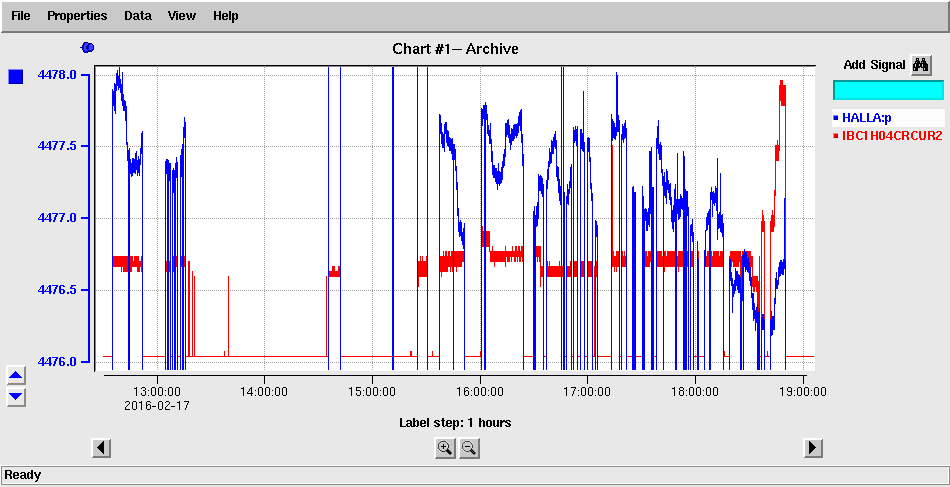Select the IBC1H04CRCUR2 legend entry
Viewport: 950px width, 487px height.
[888, 136]
